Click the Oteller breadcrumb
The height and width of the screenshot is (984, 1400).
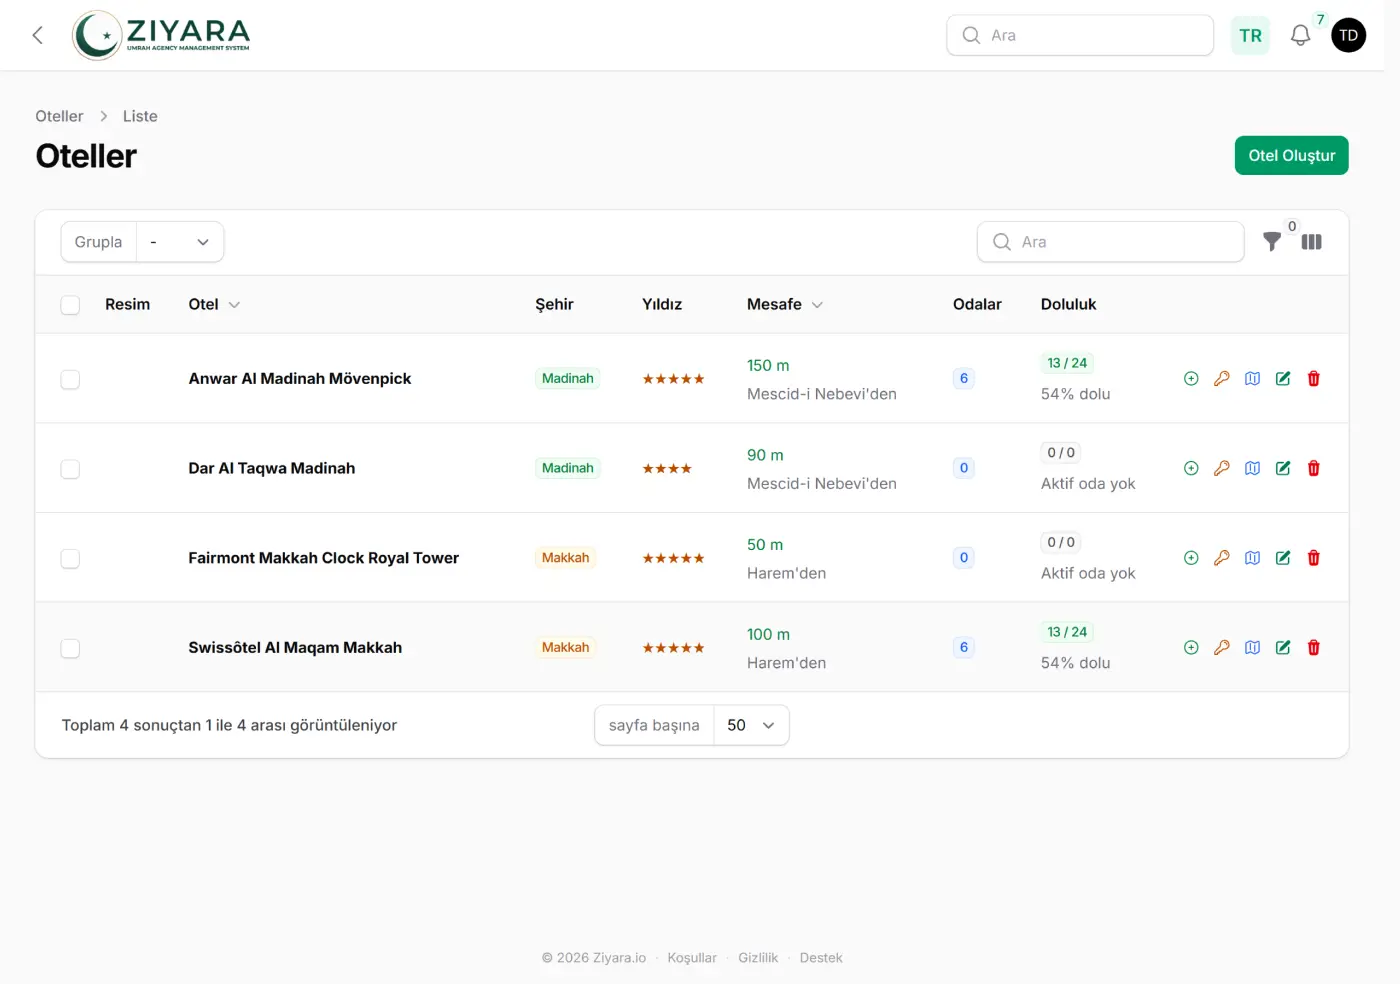coord(59,116)
